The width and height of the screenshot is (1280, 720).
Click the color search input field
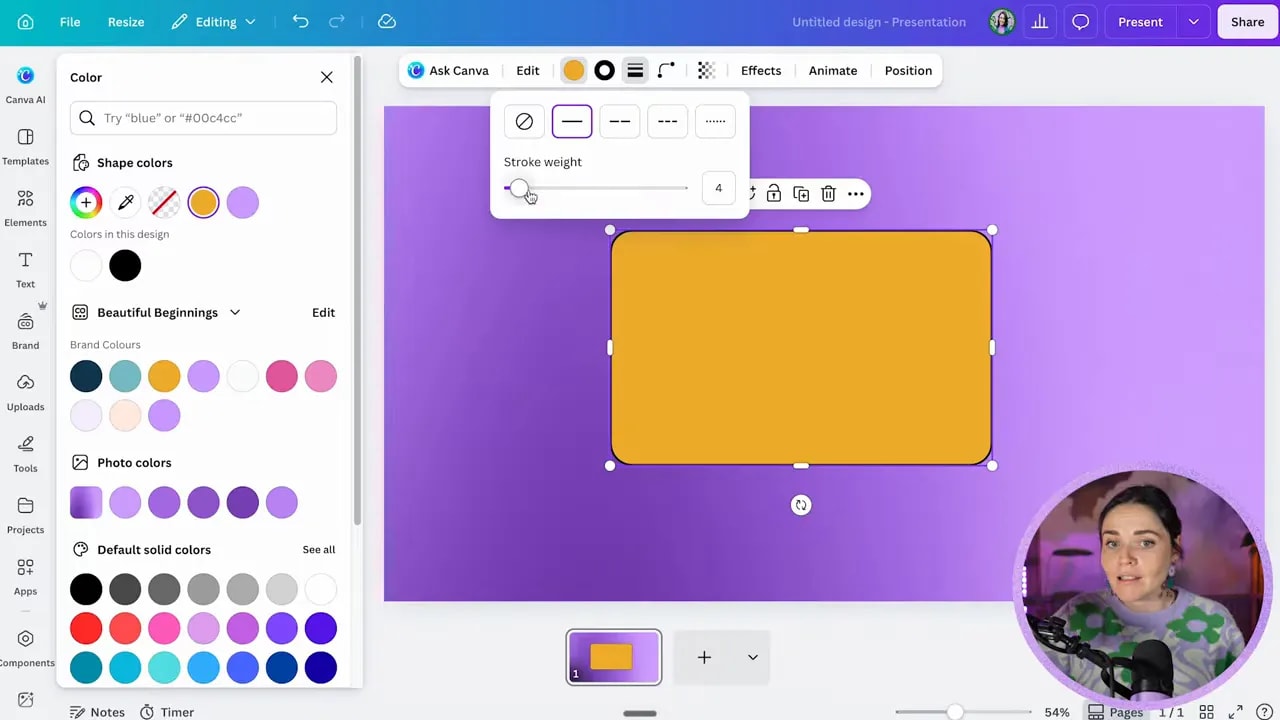[x=203, y=118]
